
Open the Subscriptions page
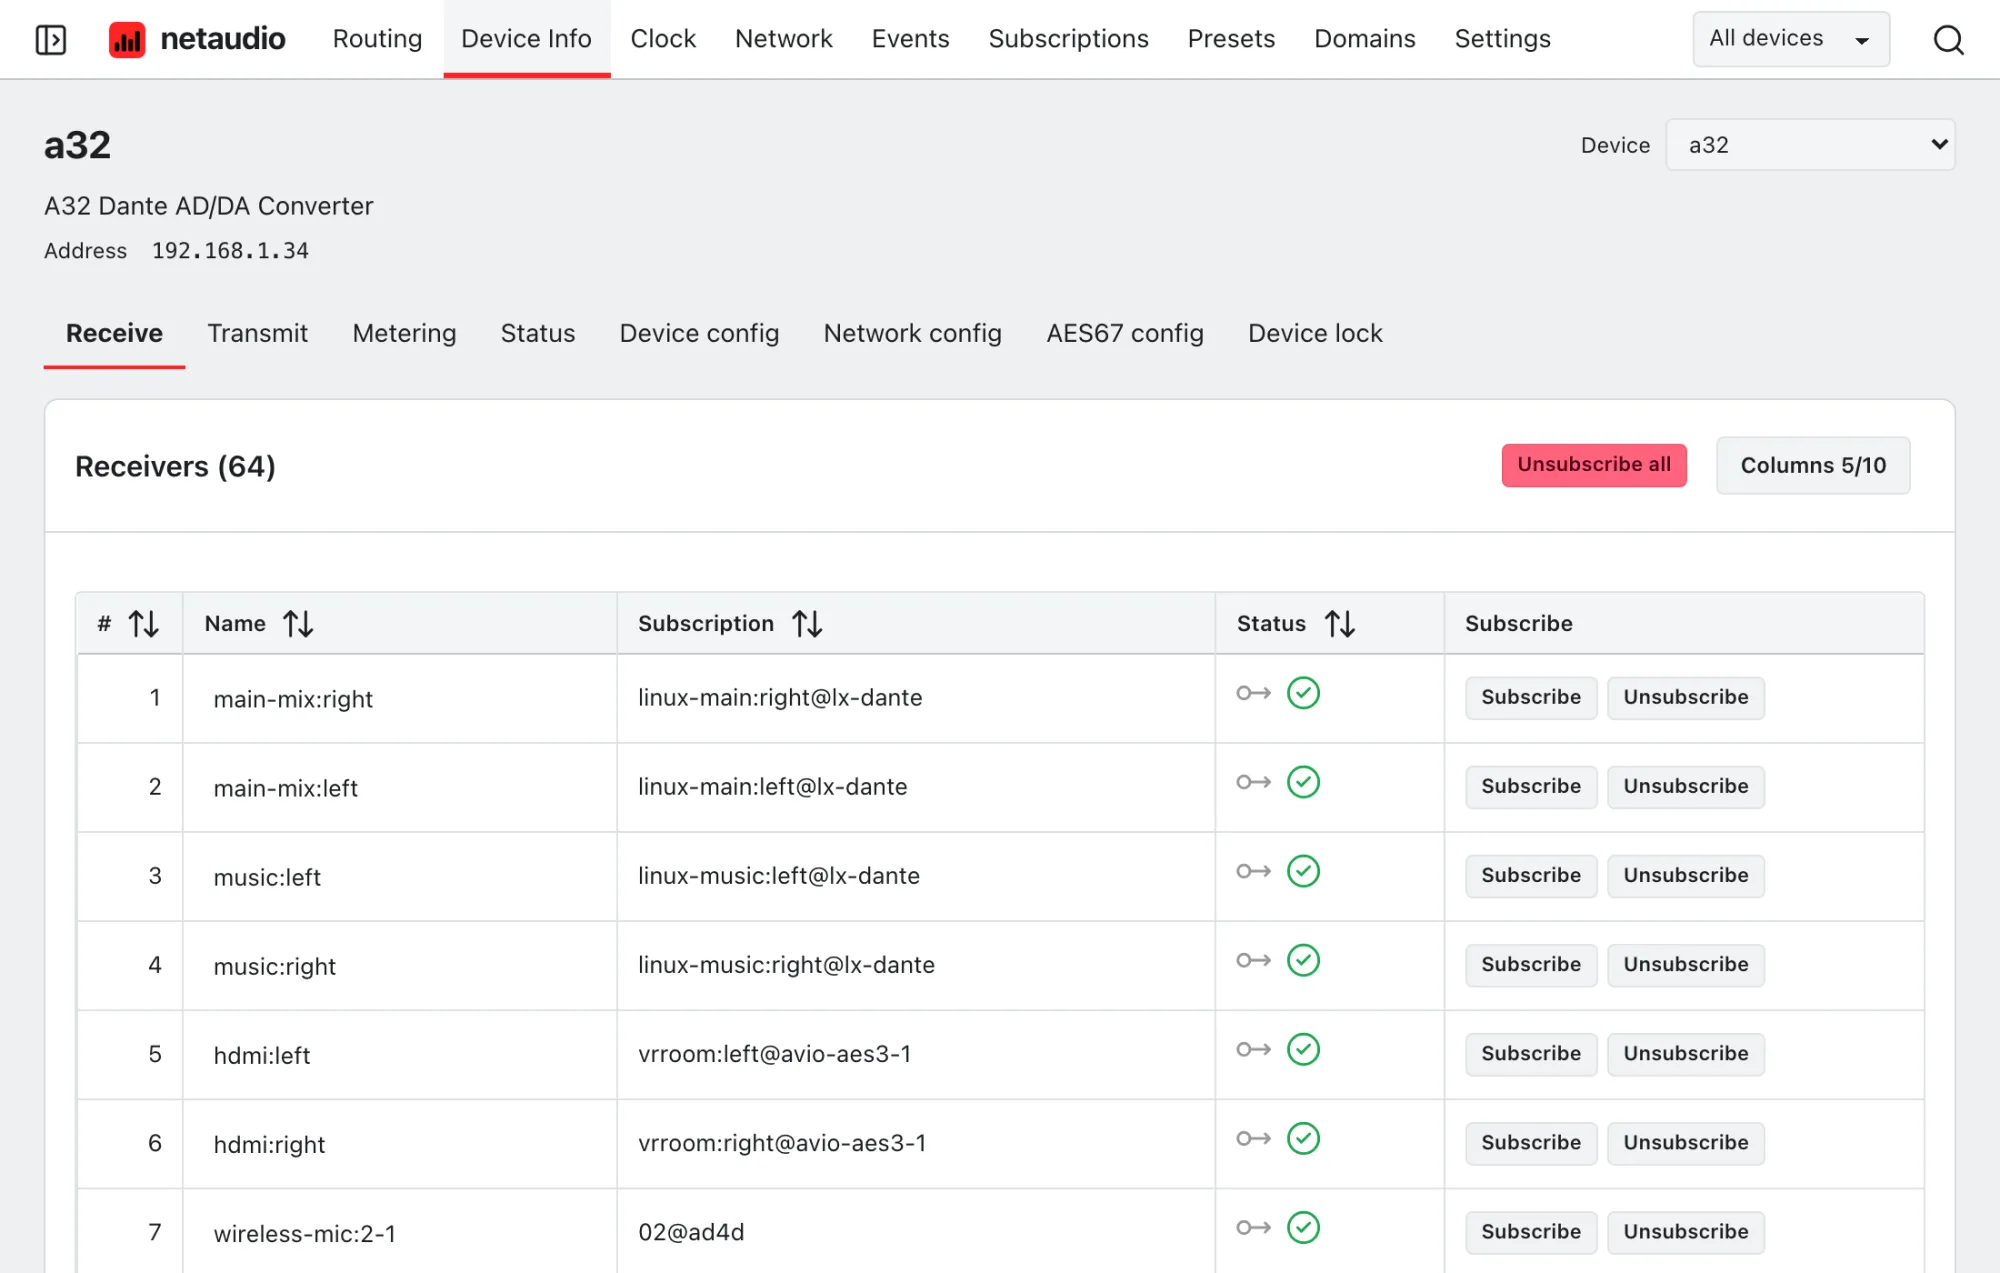pyautogui.click(x=1068, y=39)
